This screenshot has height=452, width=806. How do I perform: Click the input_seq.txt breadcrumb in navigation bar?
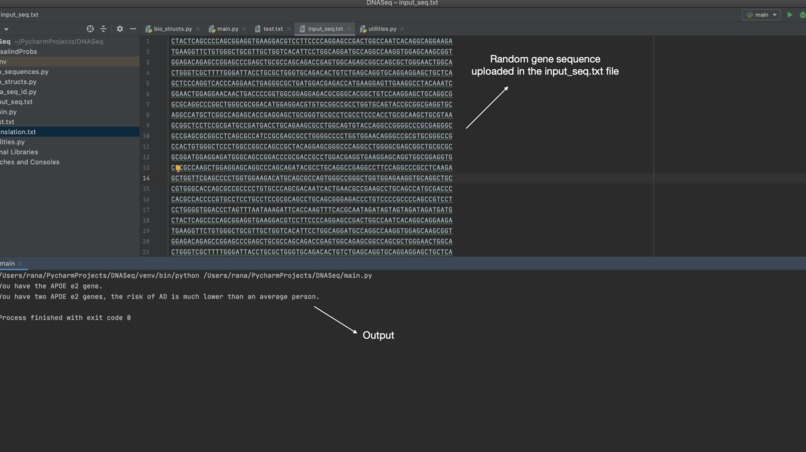point(19,15)
